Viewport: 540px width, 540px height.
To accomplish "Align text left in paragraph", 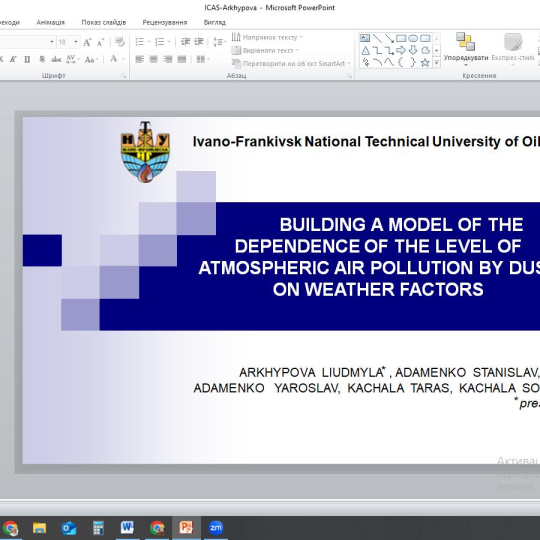I will (139, 59).
